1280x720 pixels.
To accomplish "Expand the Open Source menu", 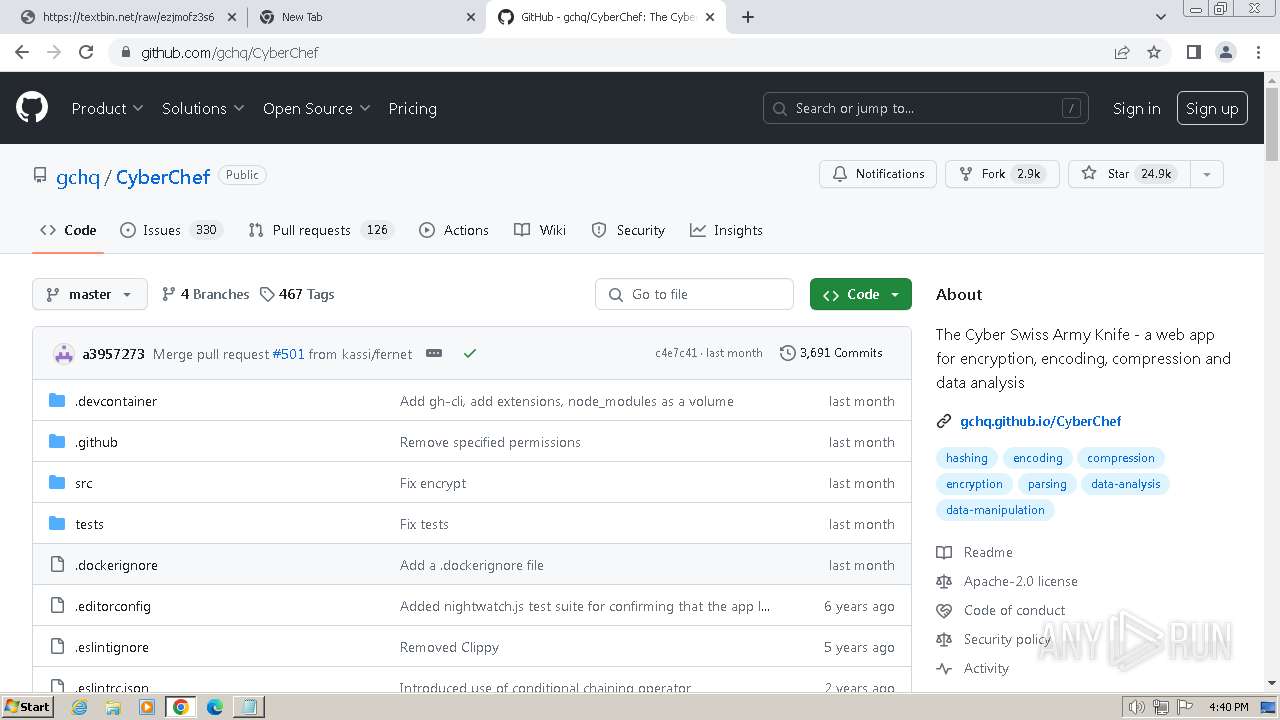I will [x=316, y=108].
